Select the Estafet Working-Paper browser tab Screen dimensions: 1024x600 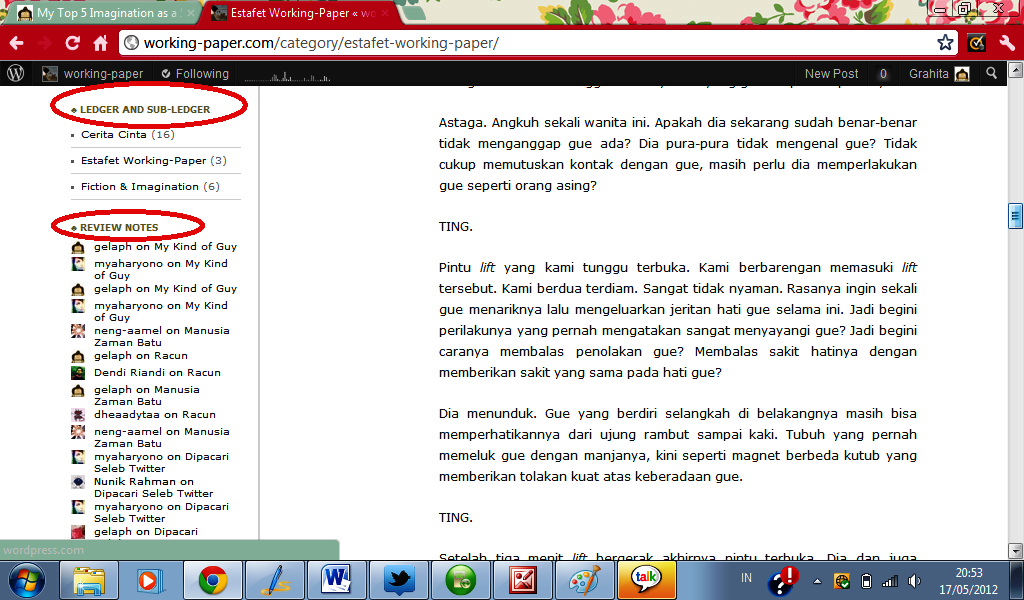click(294, 14)
